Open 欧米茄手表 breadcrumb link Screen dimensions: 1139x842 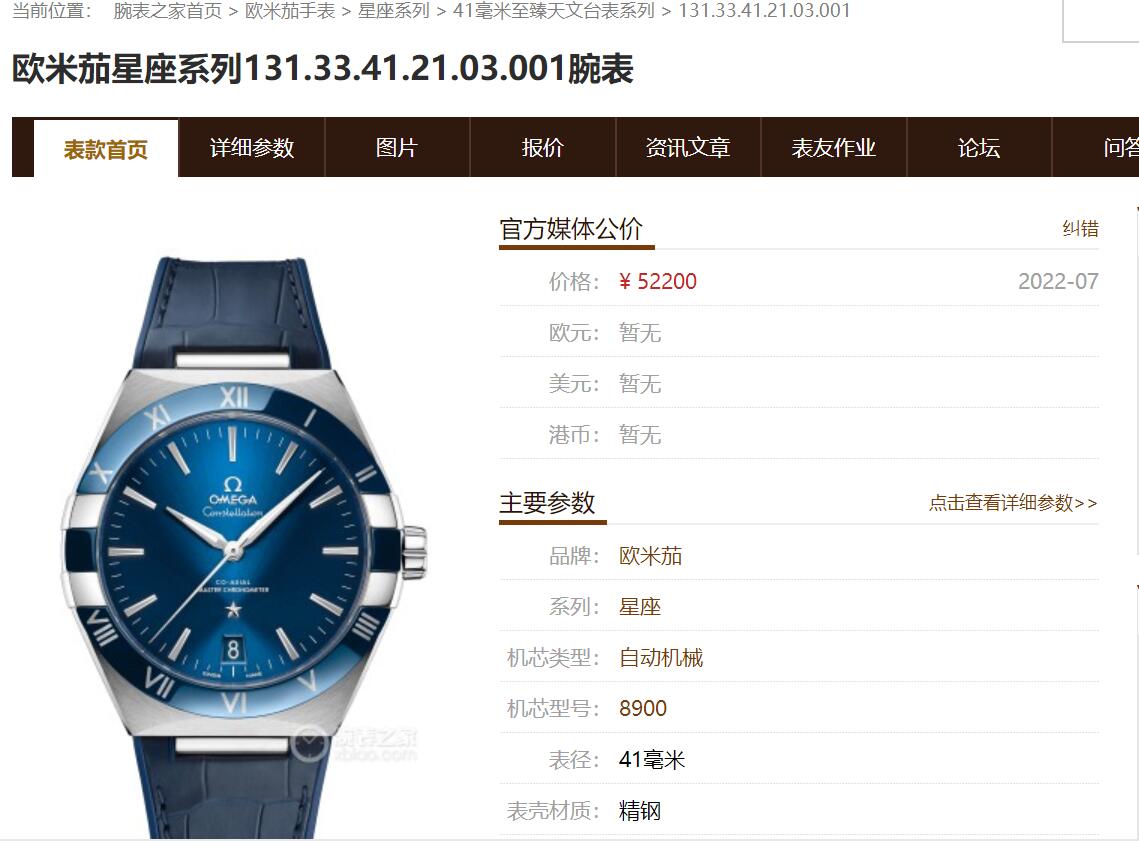click(290, 11)
